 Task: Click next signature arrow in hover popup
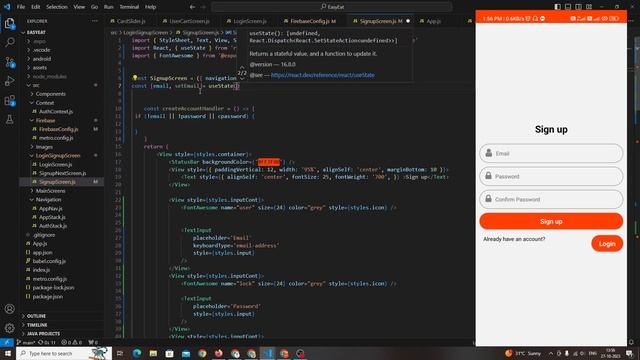tap(242, 78)
